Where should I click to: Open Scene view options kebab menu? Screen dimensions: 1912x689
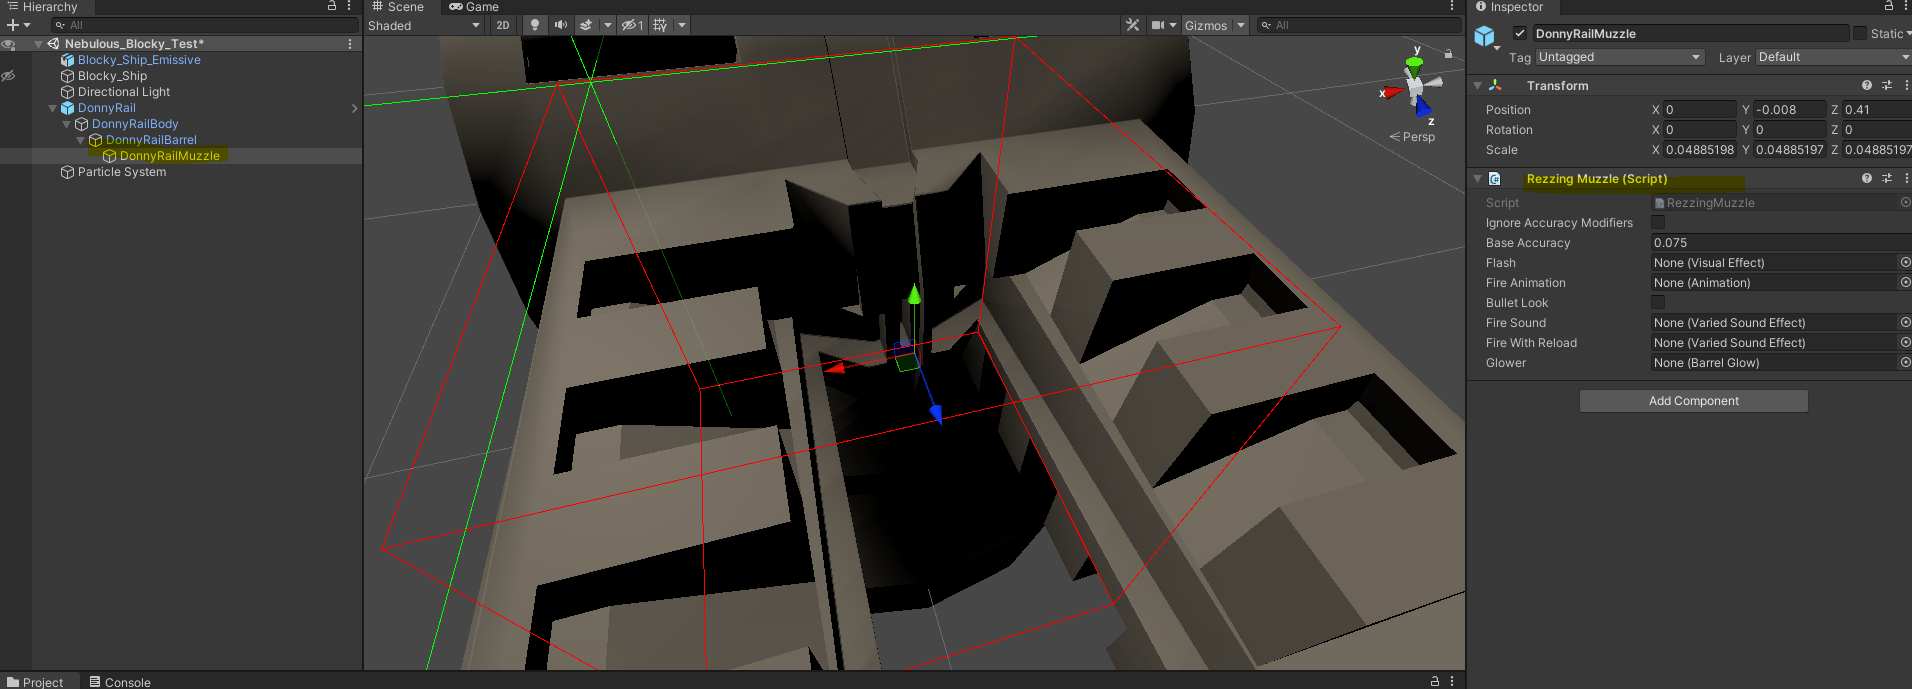click(1452, 6)
